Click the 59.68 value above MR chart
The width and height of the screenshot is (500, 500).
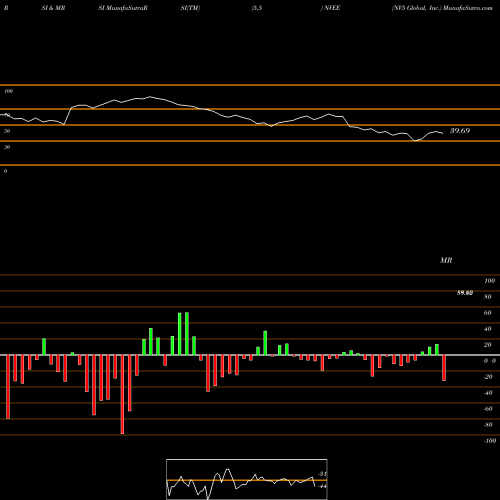pos(465,293)
